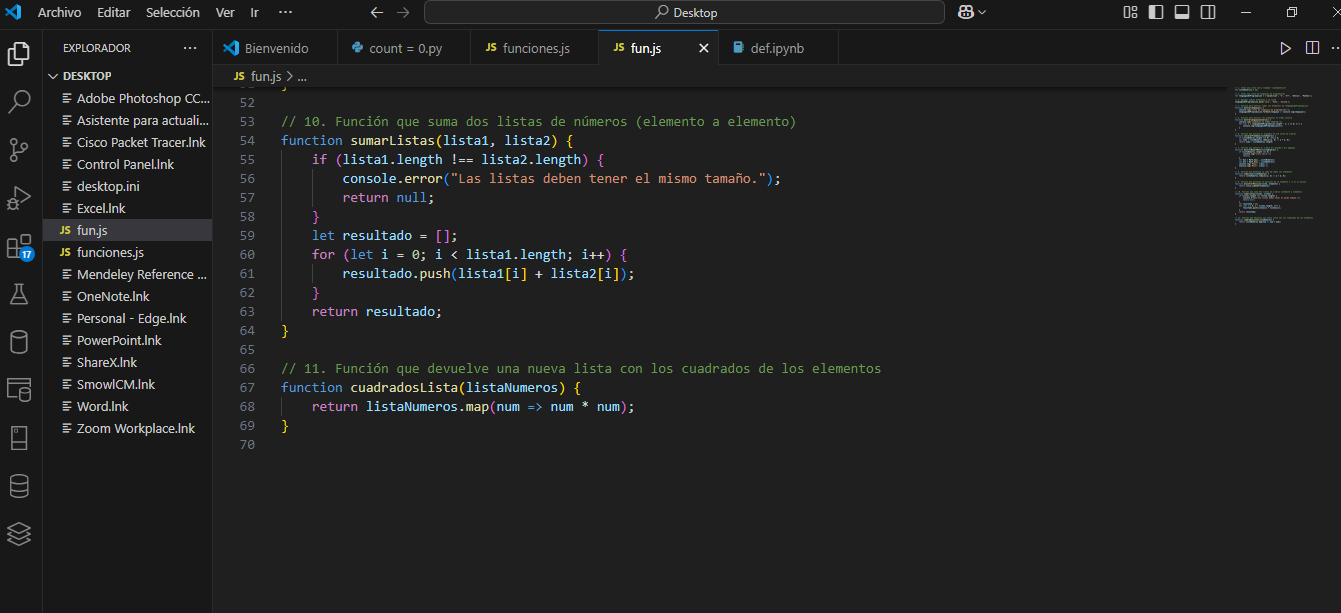This screenshot has width=1341, height=613.
Task: Click Customize Layout icon
Action: coord(1130,12)
